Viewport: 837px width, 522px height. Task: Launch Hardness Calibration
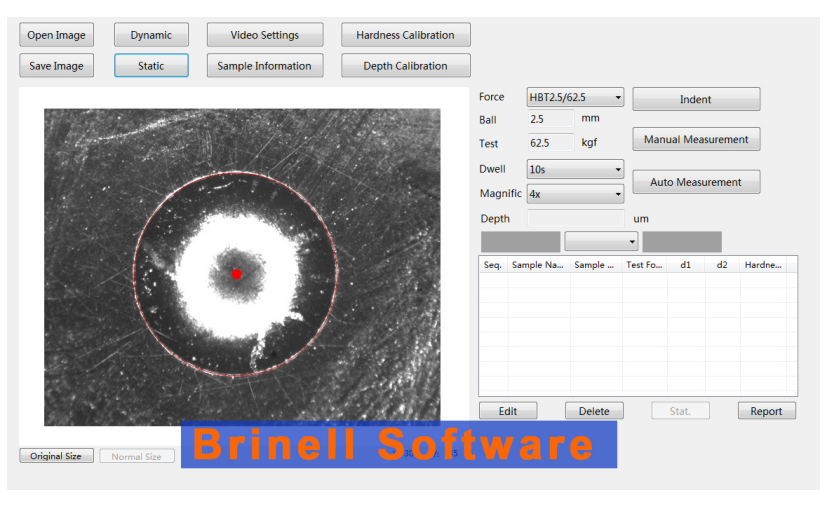pos(405,35)
